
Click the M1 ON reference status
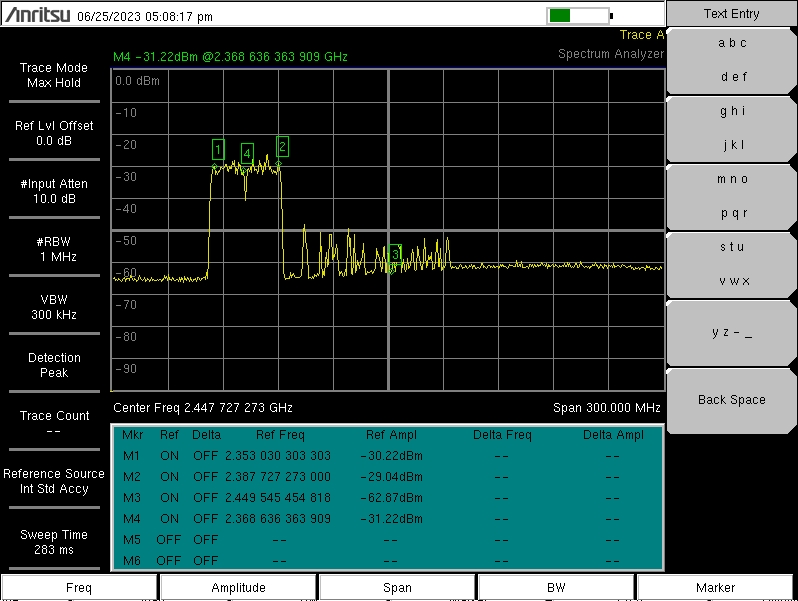pyautogui.click(x=170, y=456)
